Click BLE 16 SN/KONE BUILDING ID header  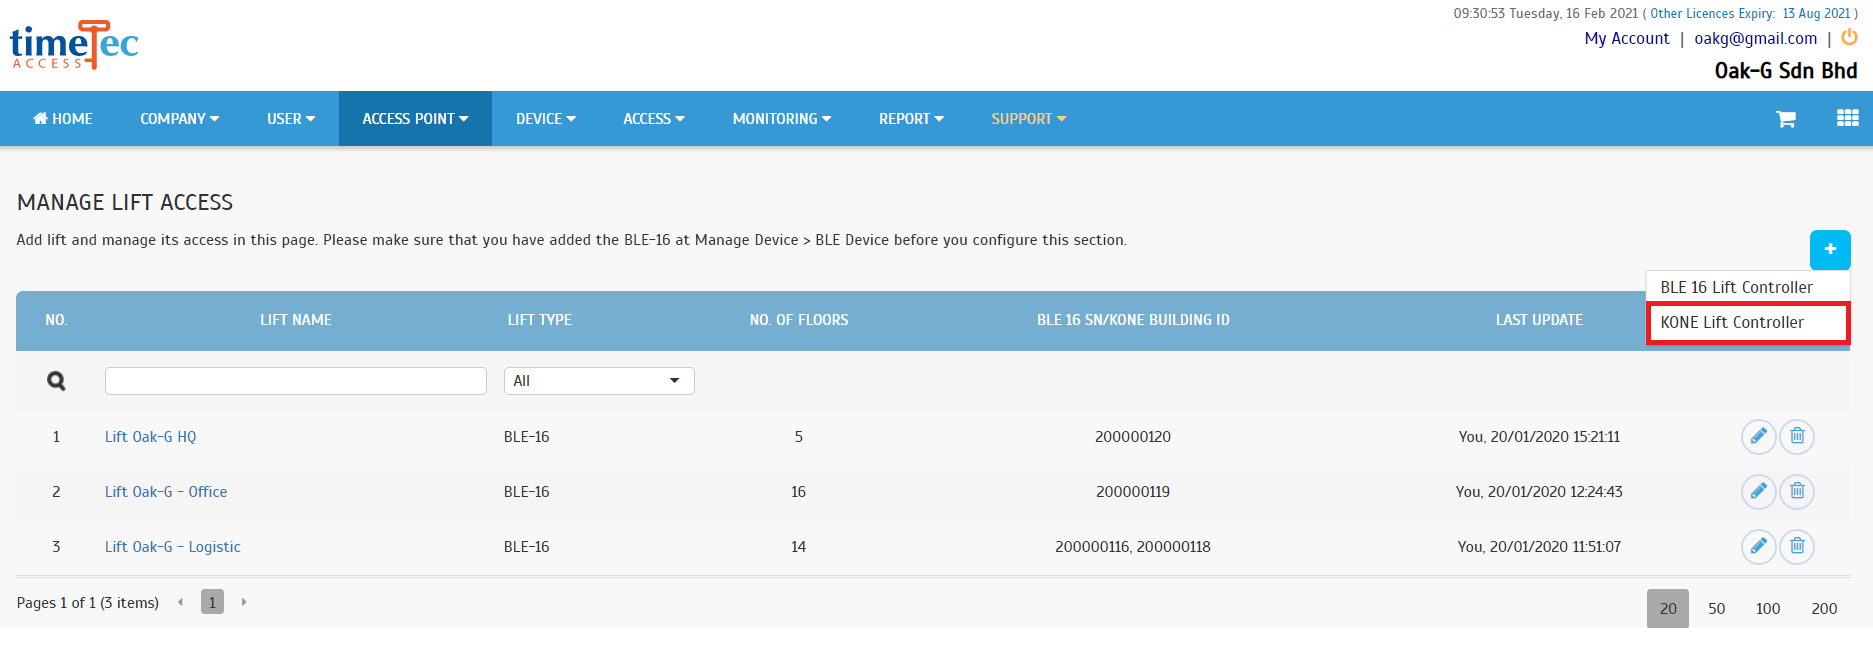pos(1133,320)
